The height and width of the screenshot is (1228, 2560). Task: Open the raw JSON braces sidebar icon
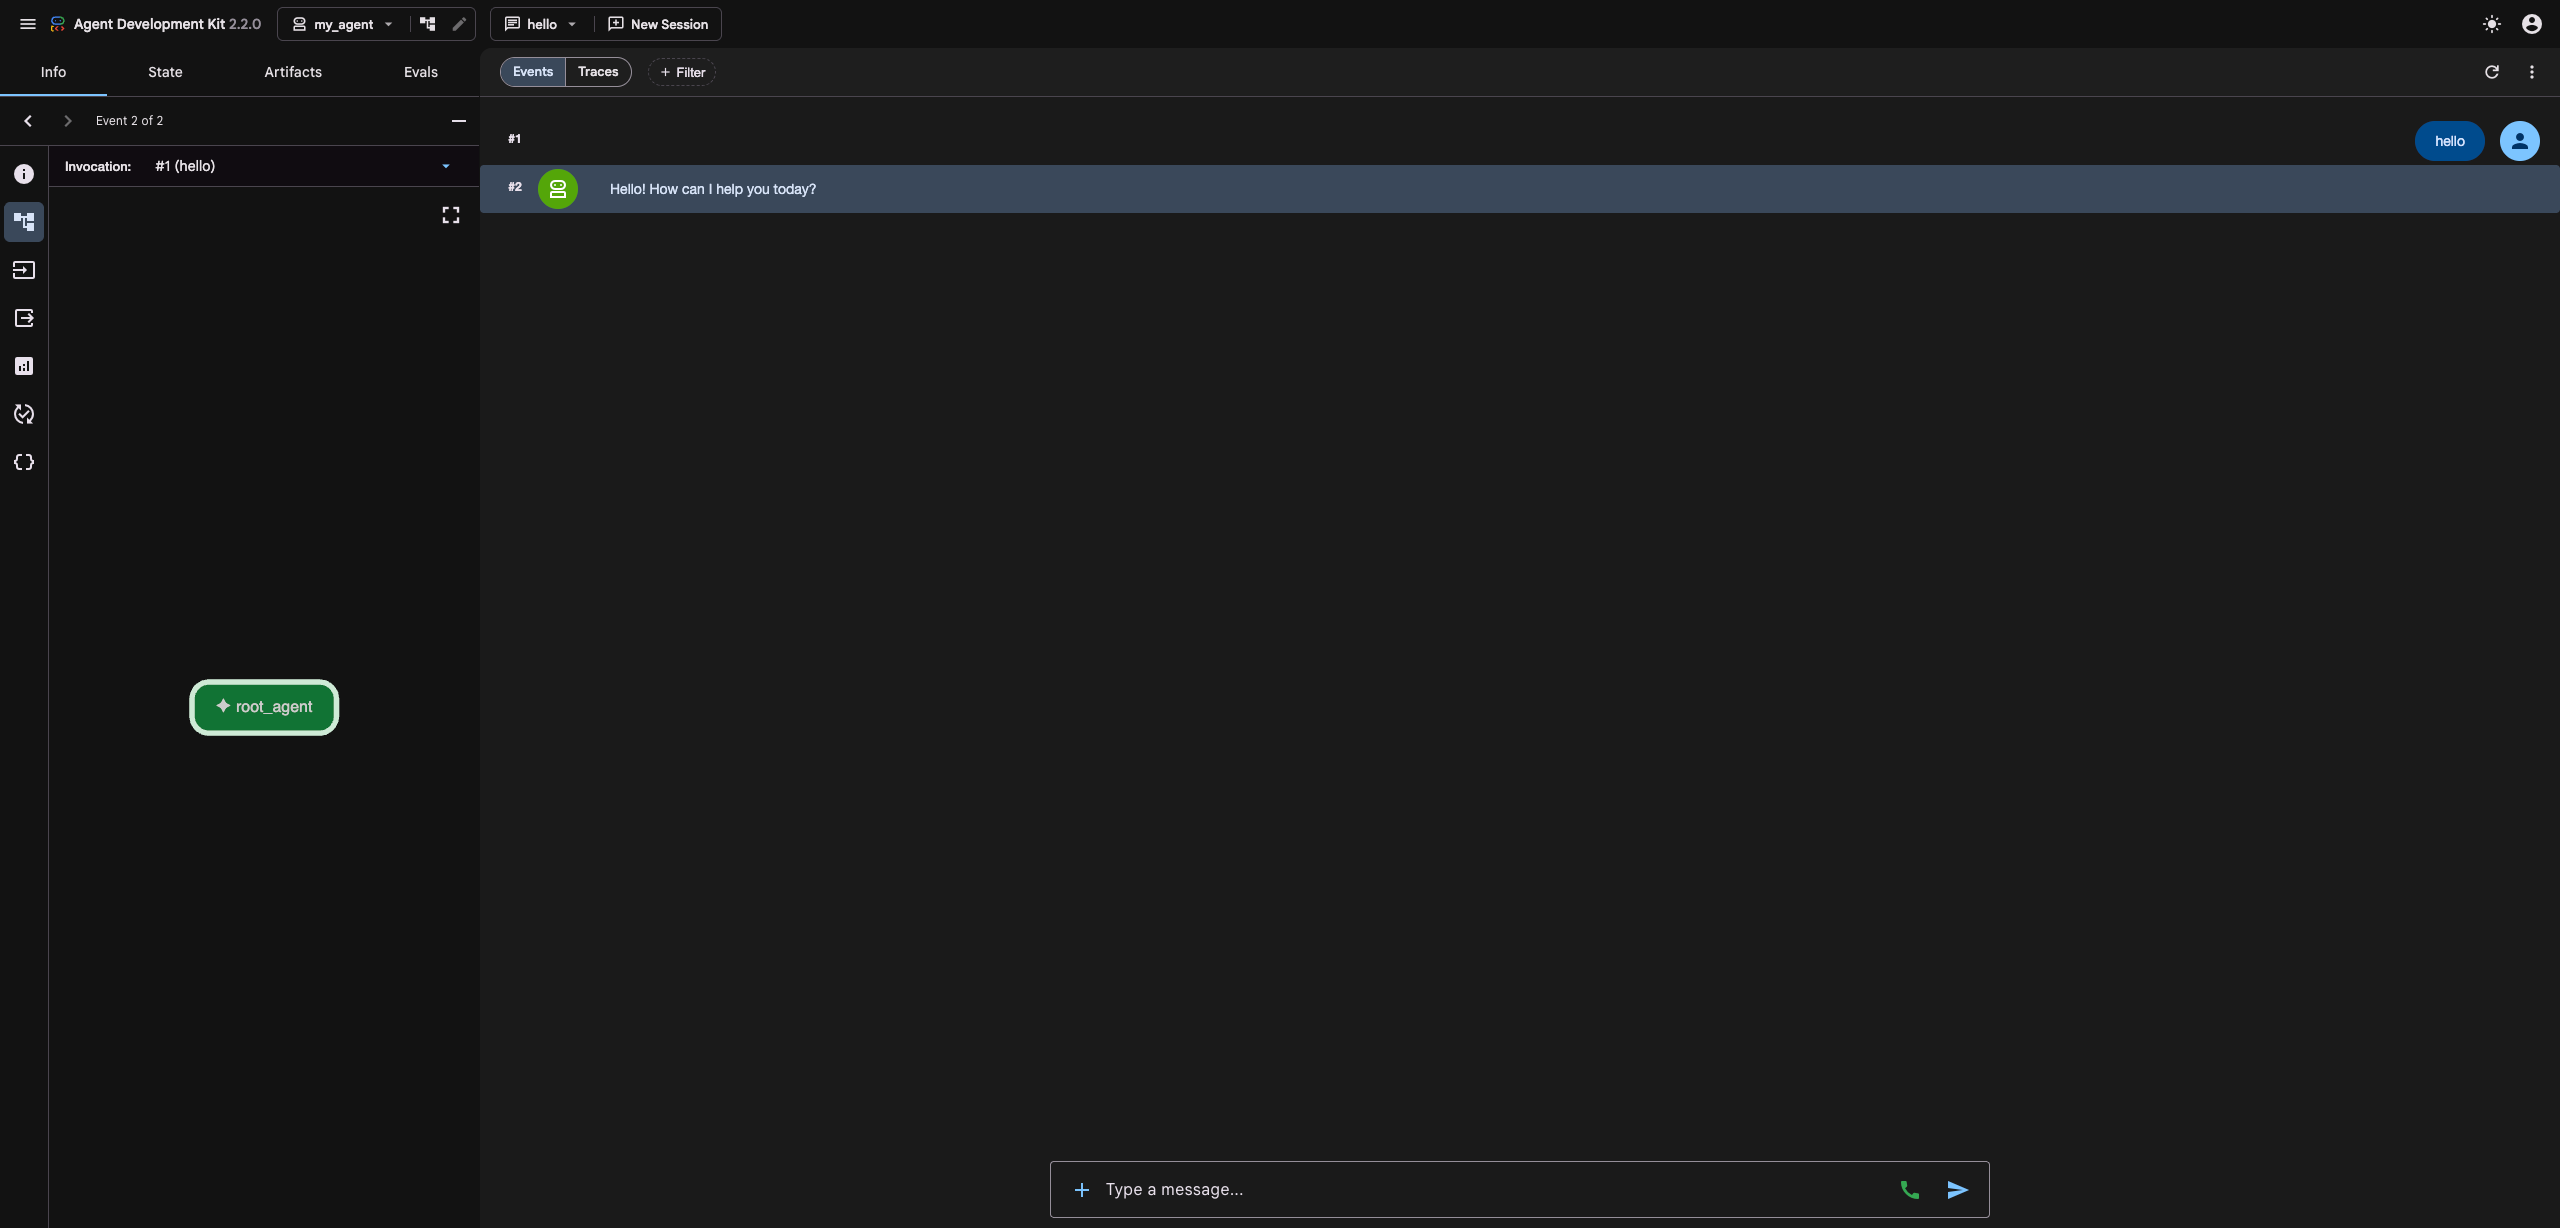click(24, 462)
